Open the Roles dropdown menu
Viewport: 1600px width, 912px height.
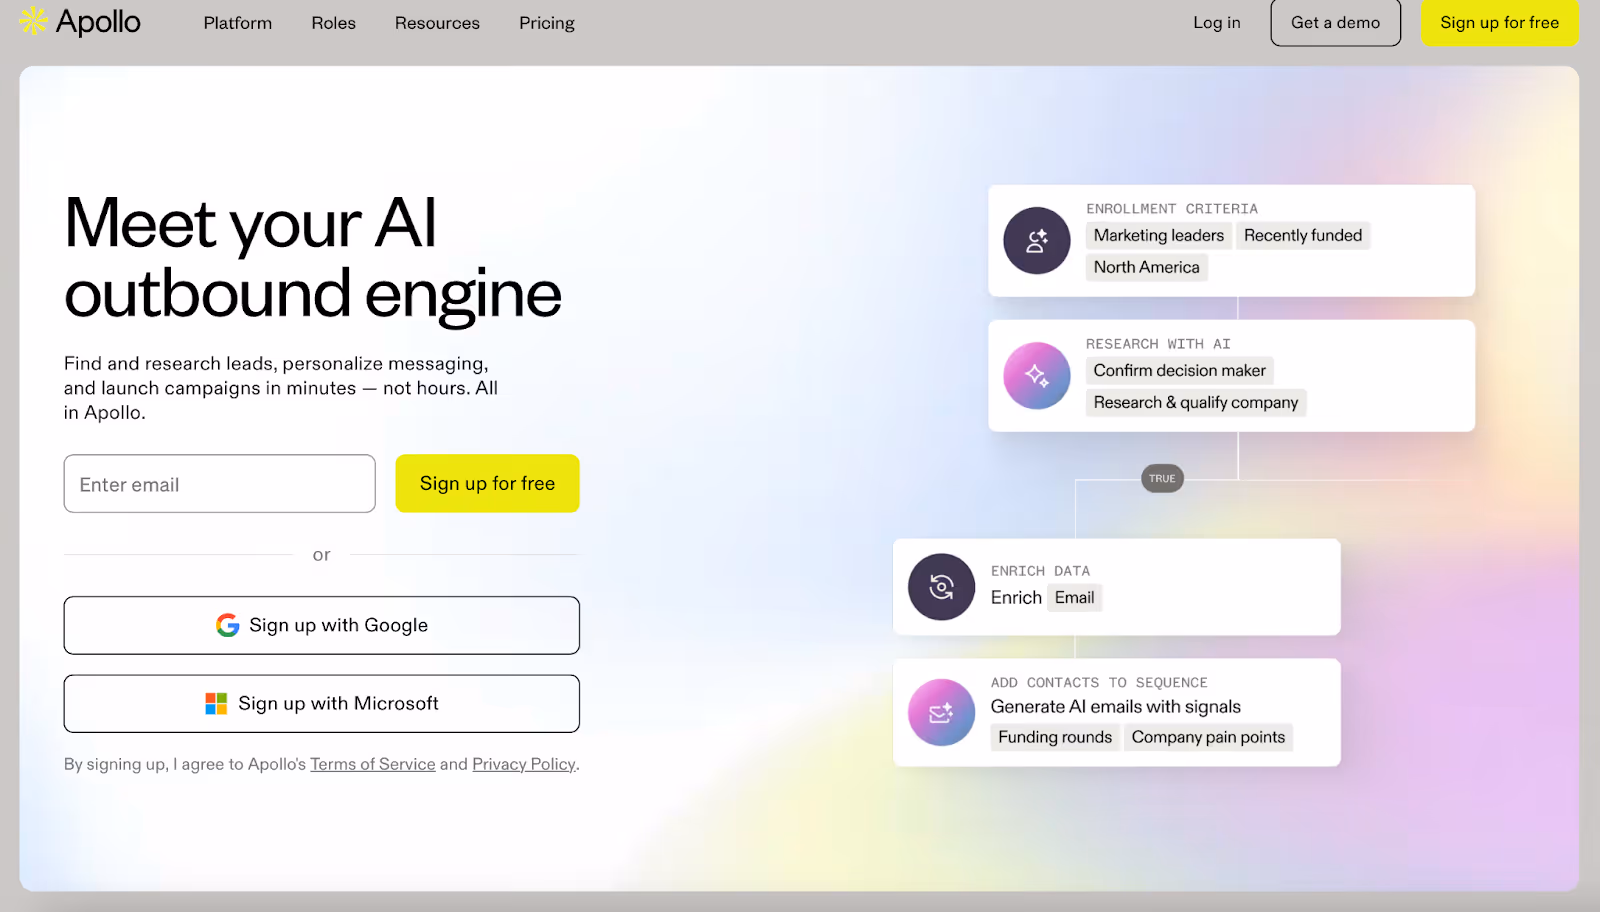(x=333, y=22)
